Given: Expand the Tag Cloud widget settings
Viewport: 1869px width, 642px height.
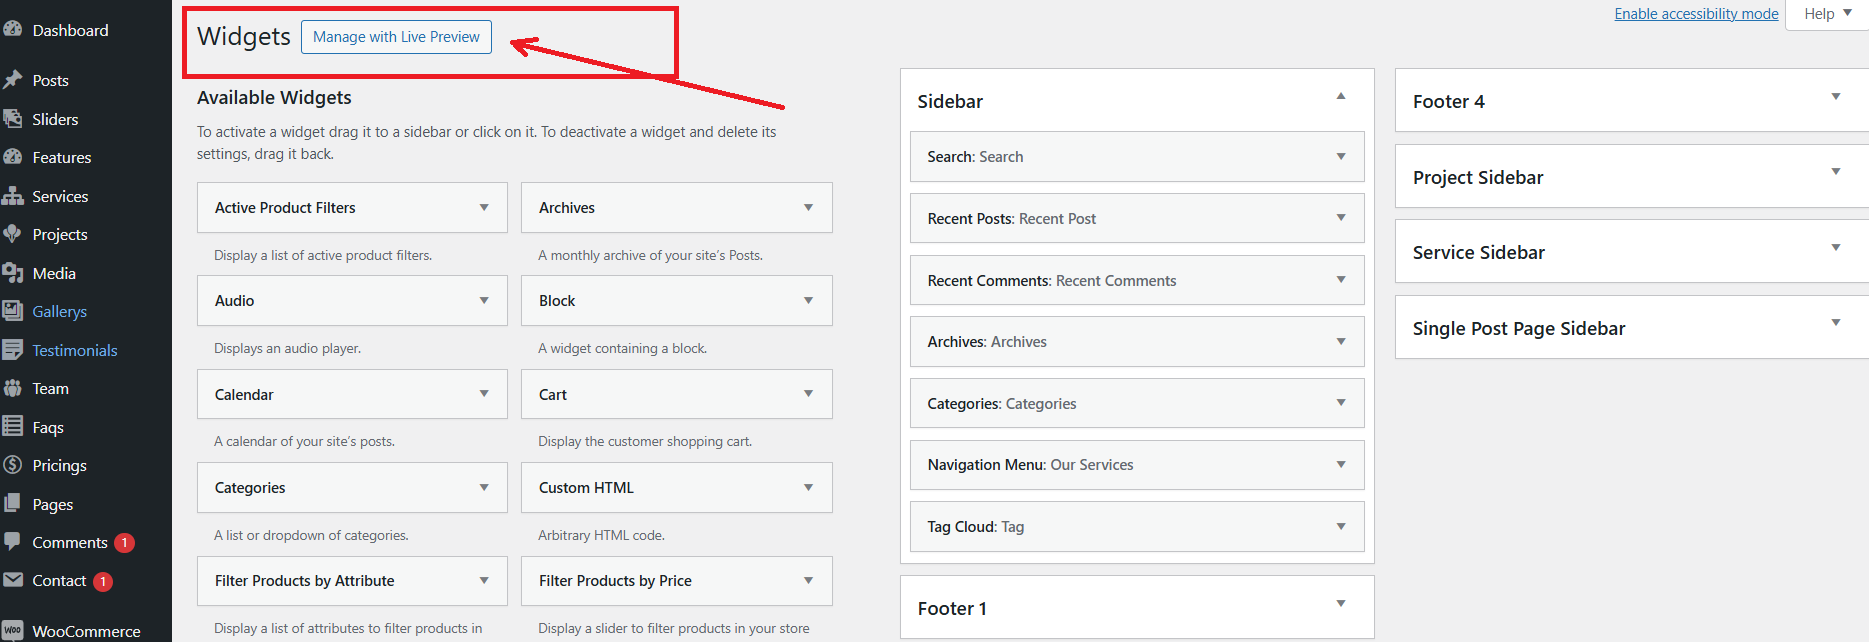Looking at the screenshot, I should [x=1340, y=526].
